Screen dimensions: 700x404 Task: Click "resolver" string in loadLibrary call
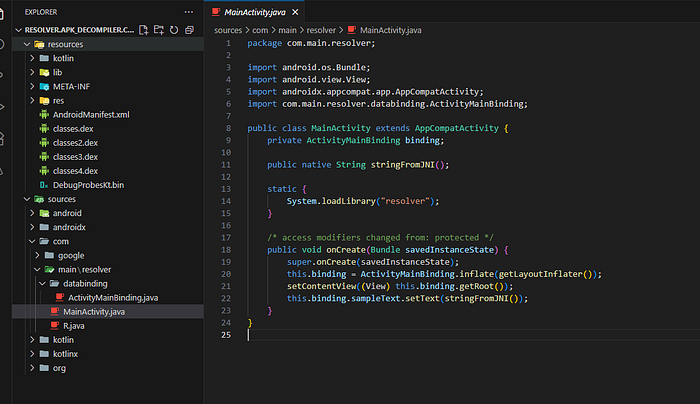coord(405,201)
